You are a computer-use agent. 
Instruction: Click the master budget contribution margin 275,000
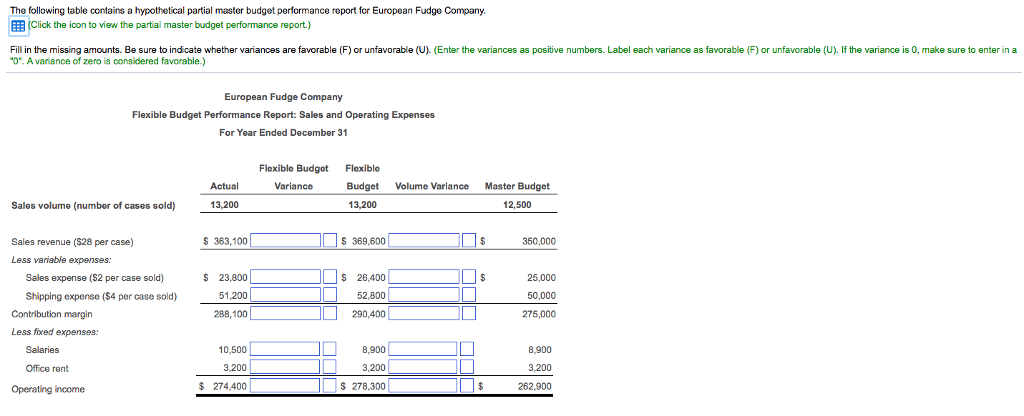click(539, 314)
